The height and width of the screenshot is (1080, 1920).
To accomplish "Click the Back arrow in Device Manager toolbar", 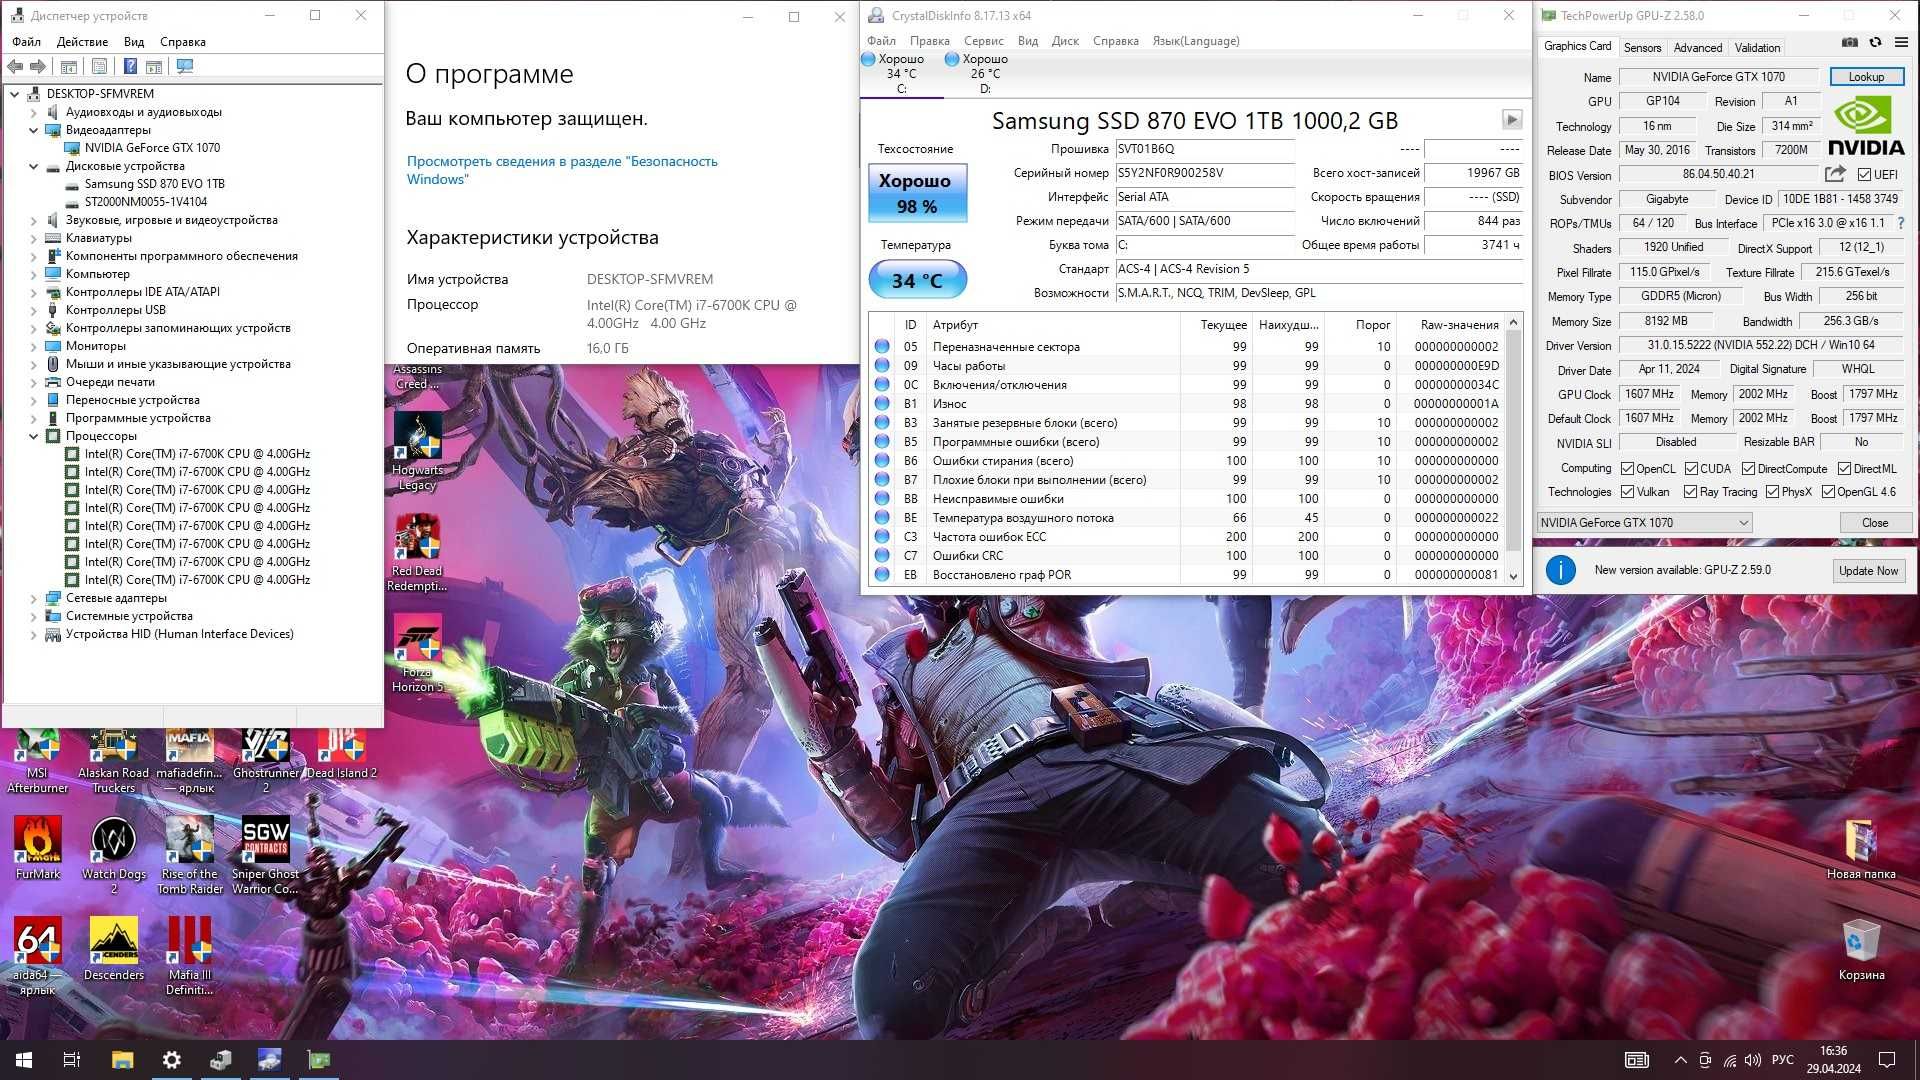I will pos(15,66).
